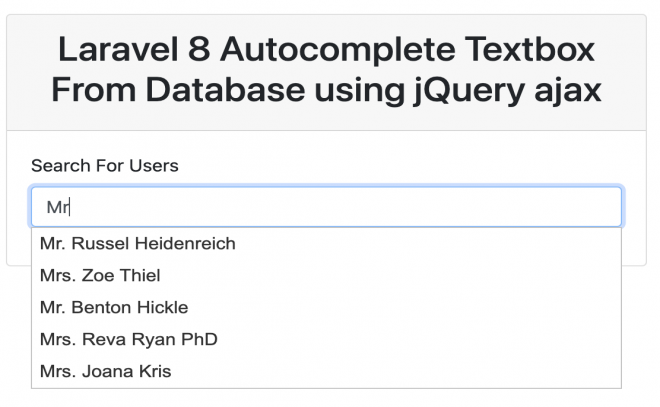The height and width of the screenshot is (407, 660).
Task: Place cursor after typed text Mr
Action: [x=69, y=207]
